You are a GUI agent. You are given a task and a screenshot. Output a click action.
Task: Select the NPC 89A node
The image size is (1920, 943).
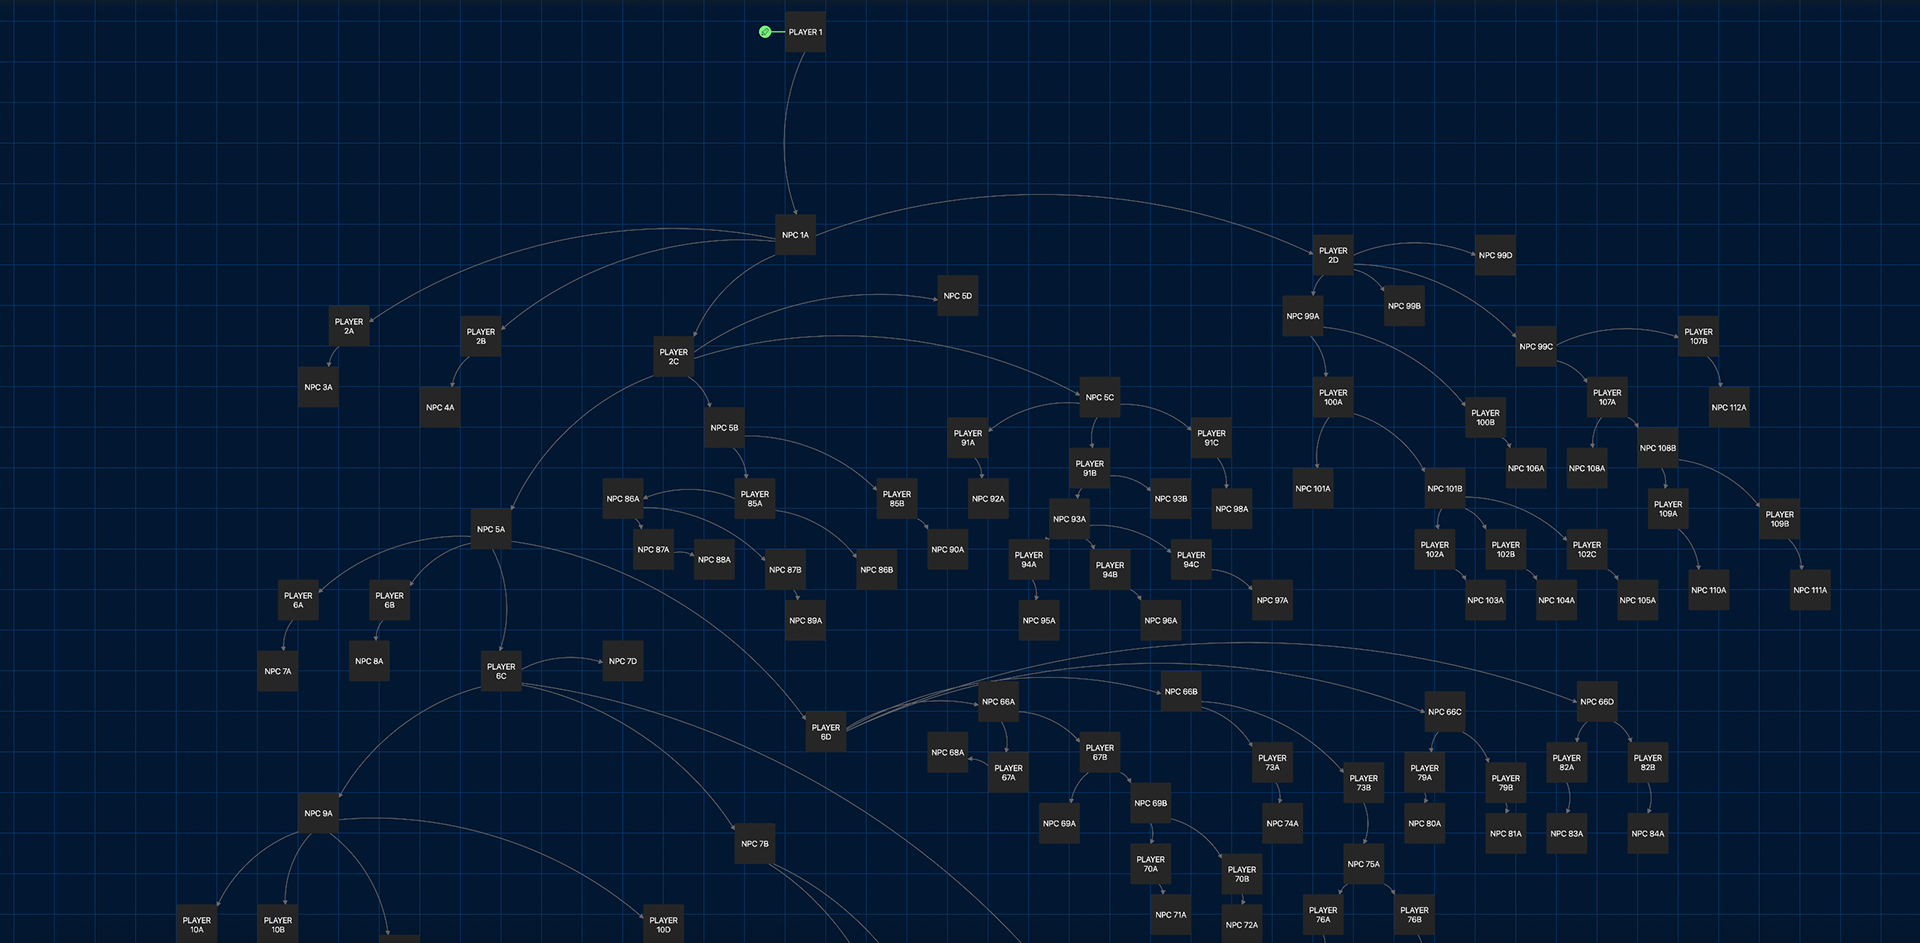[805, 621]
